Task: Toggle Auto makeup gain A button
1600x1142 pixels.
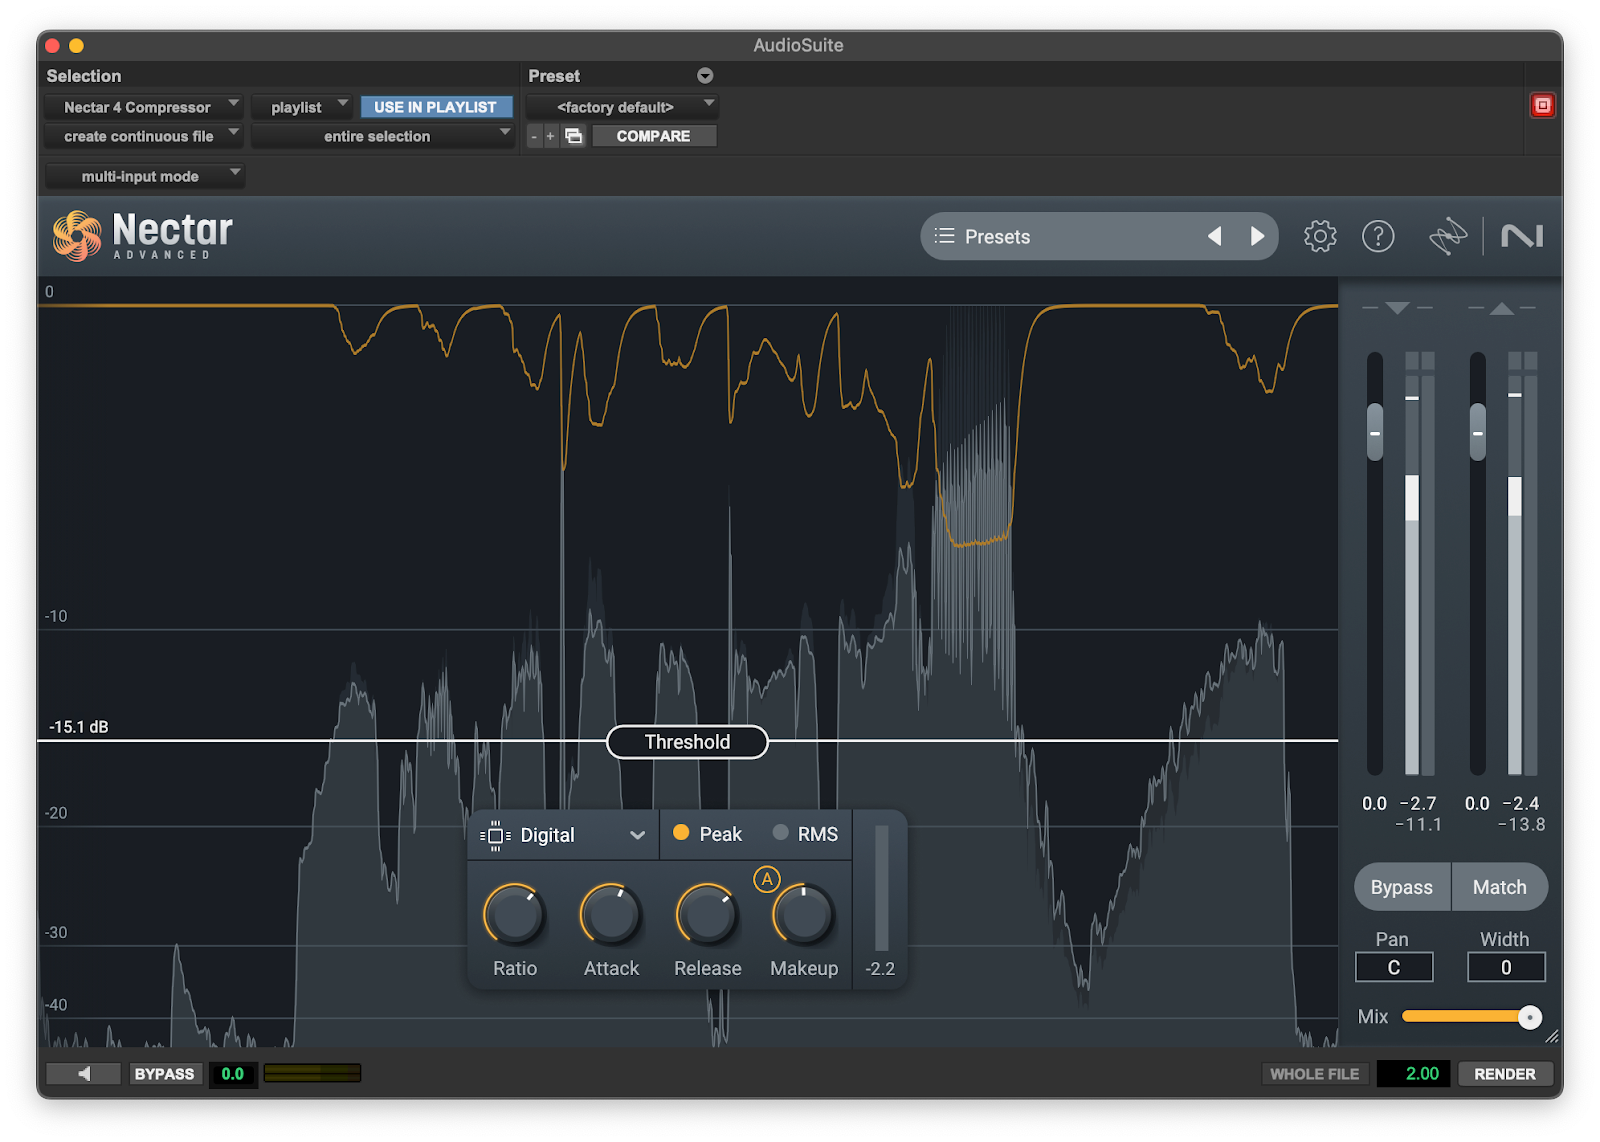Action: coord(766,879)
